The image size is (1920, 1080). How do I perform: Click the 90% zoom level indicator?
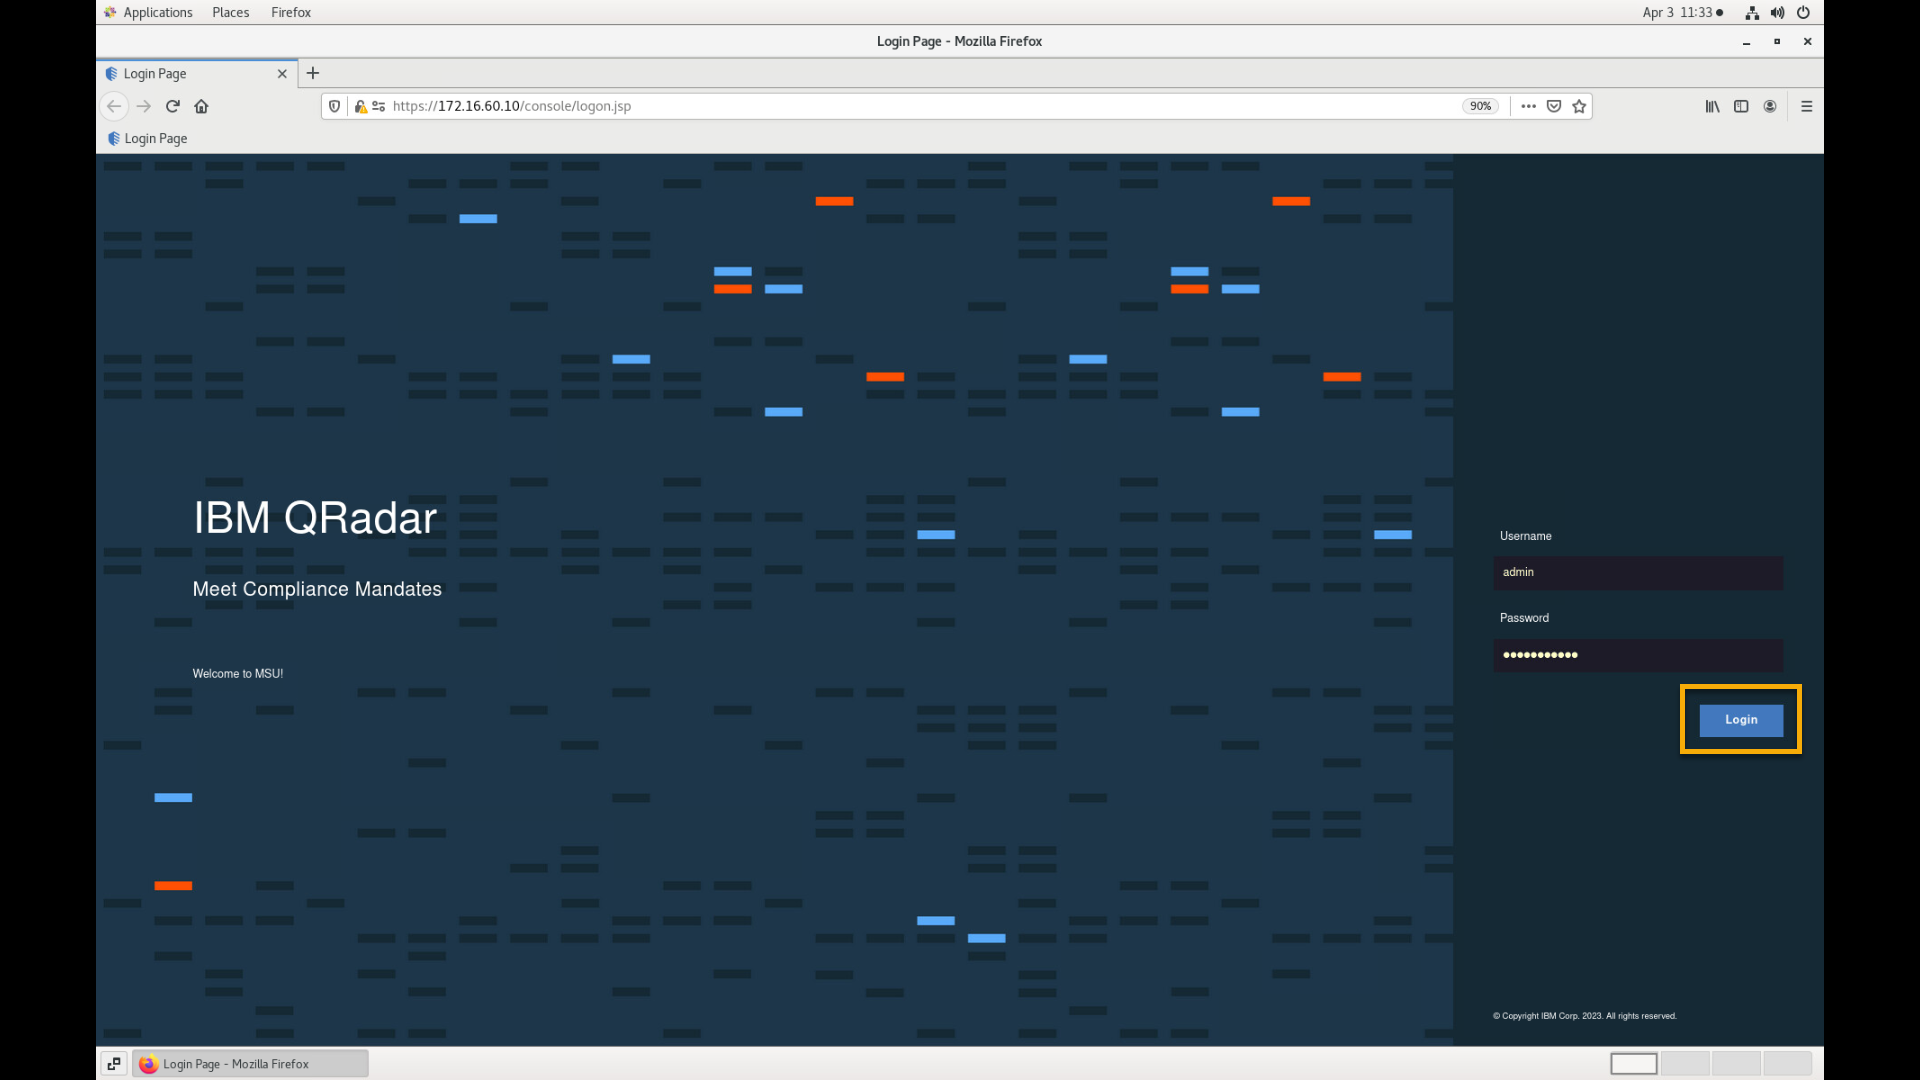pos(1480,106)
